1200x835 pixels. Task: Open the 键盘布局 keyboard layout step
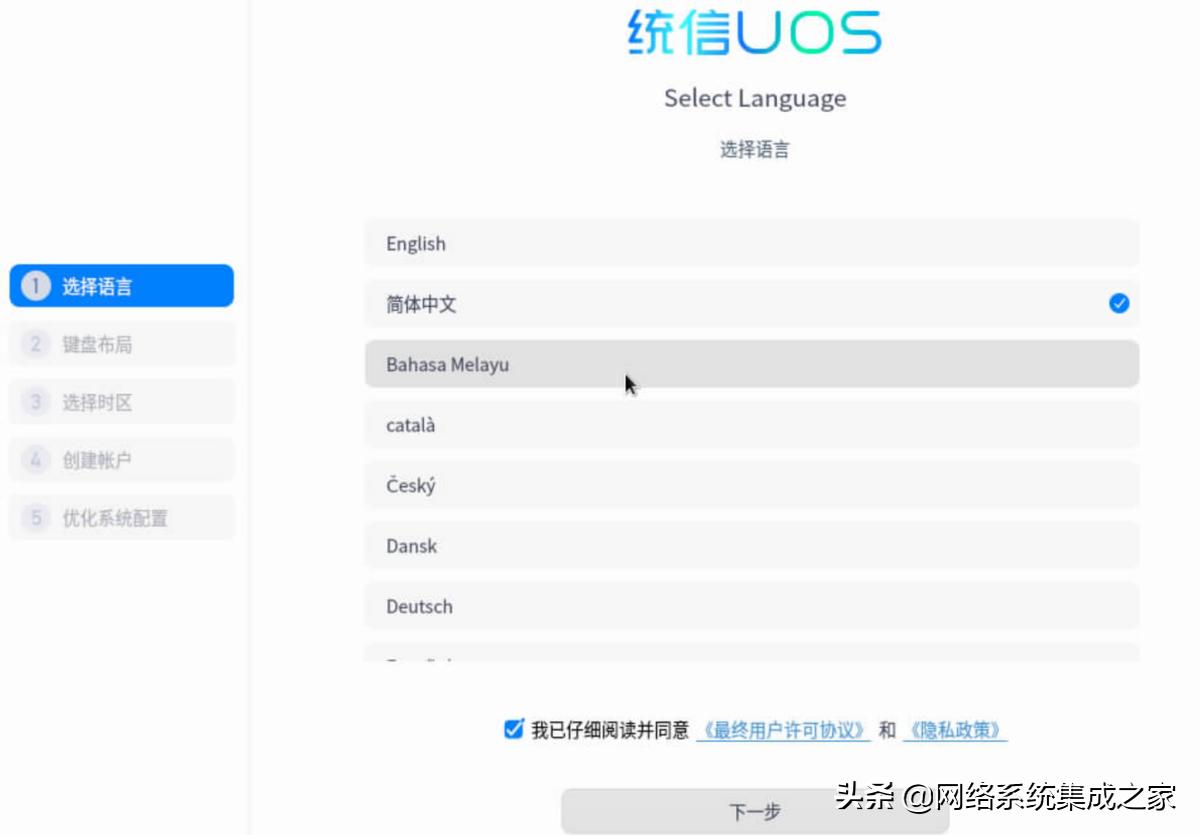(121, 343)
